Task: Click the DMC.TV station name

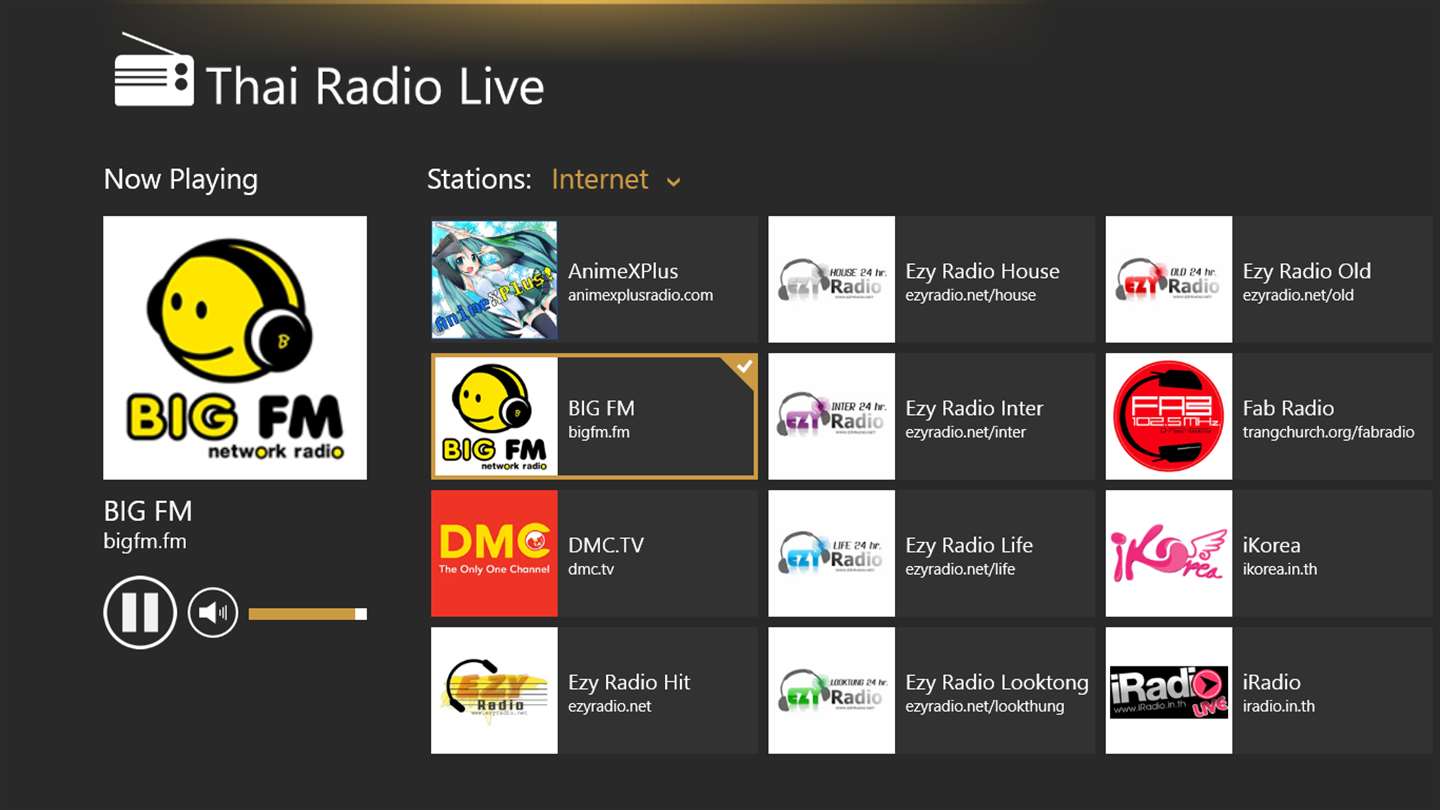Action: click(x=606, y=545)
